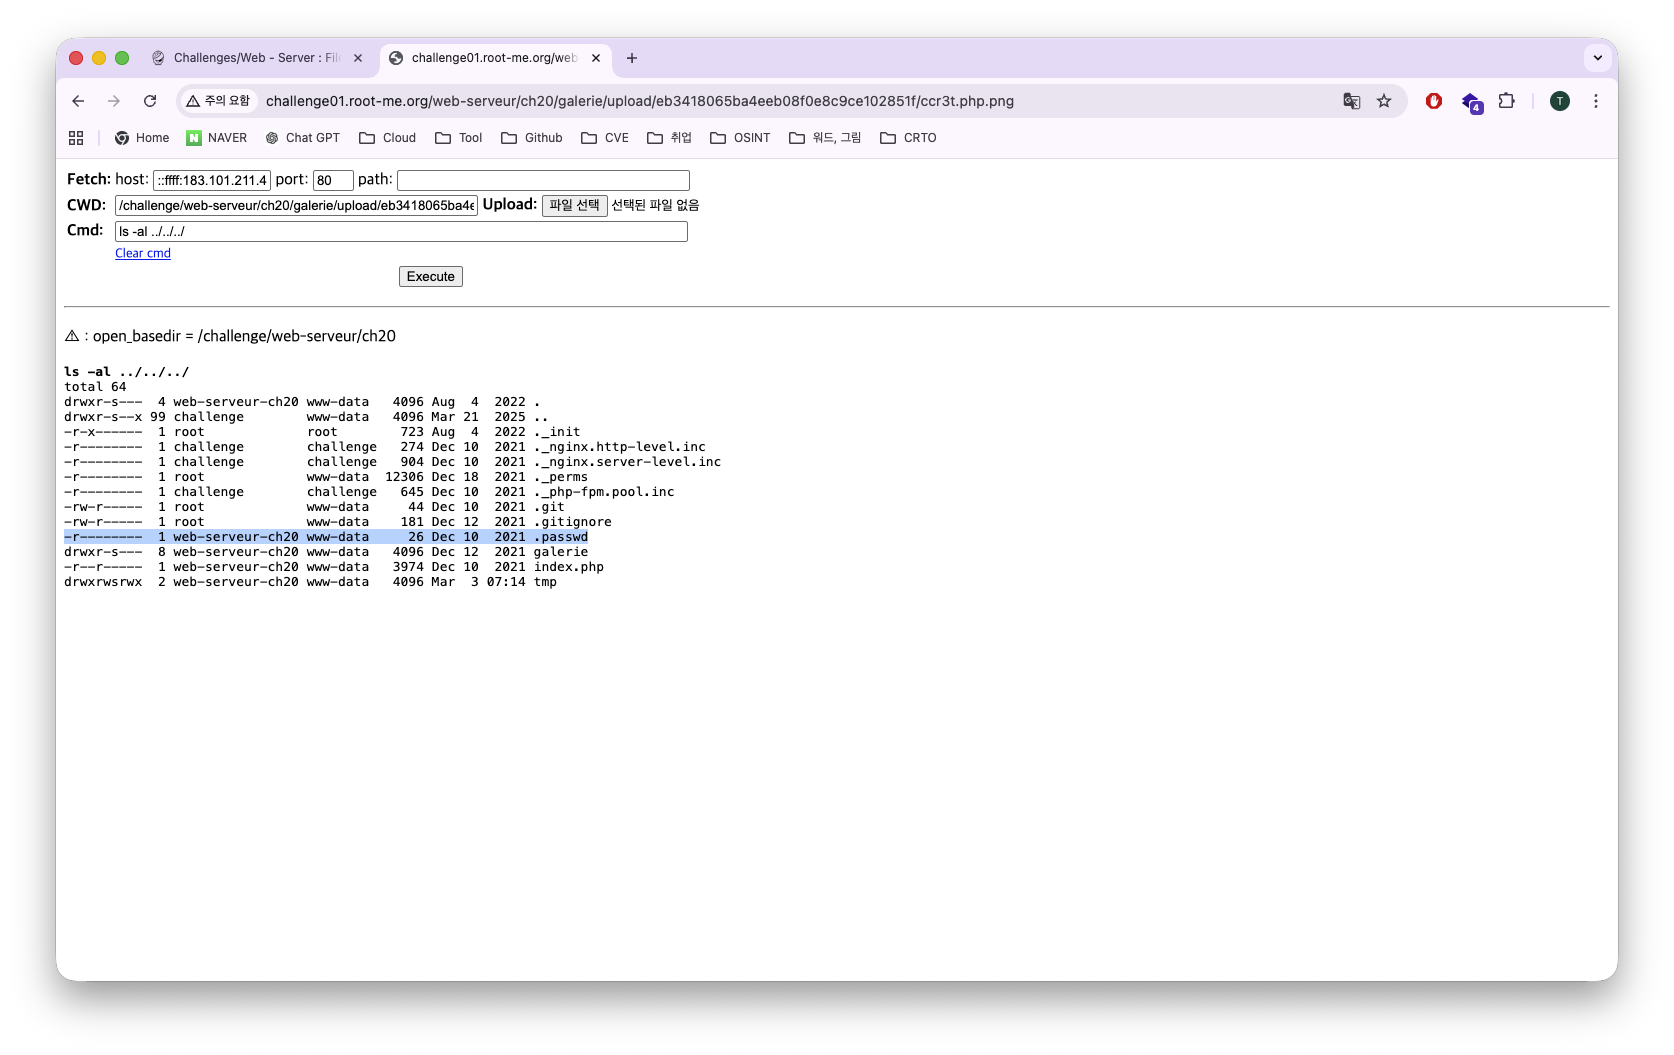Open the blue extension with badge 4

[1471, 102]
